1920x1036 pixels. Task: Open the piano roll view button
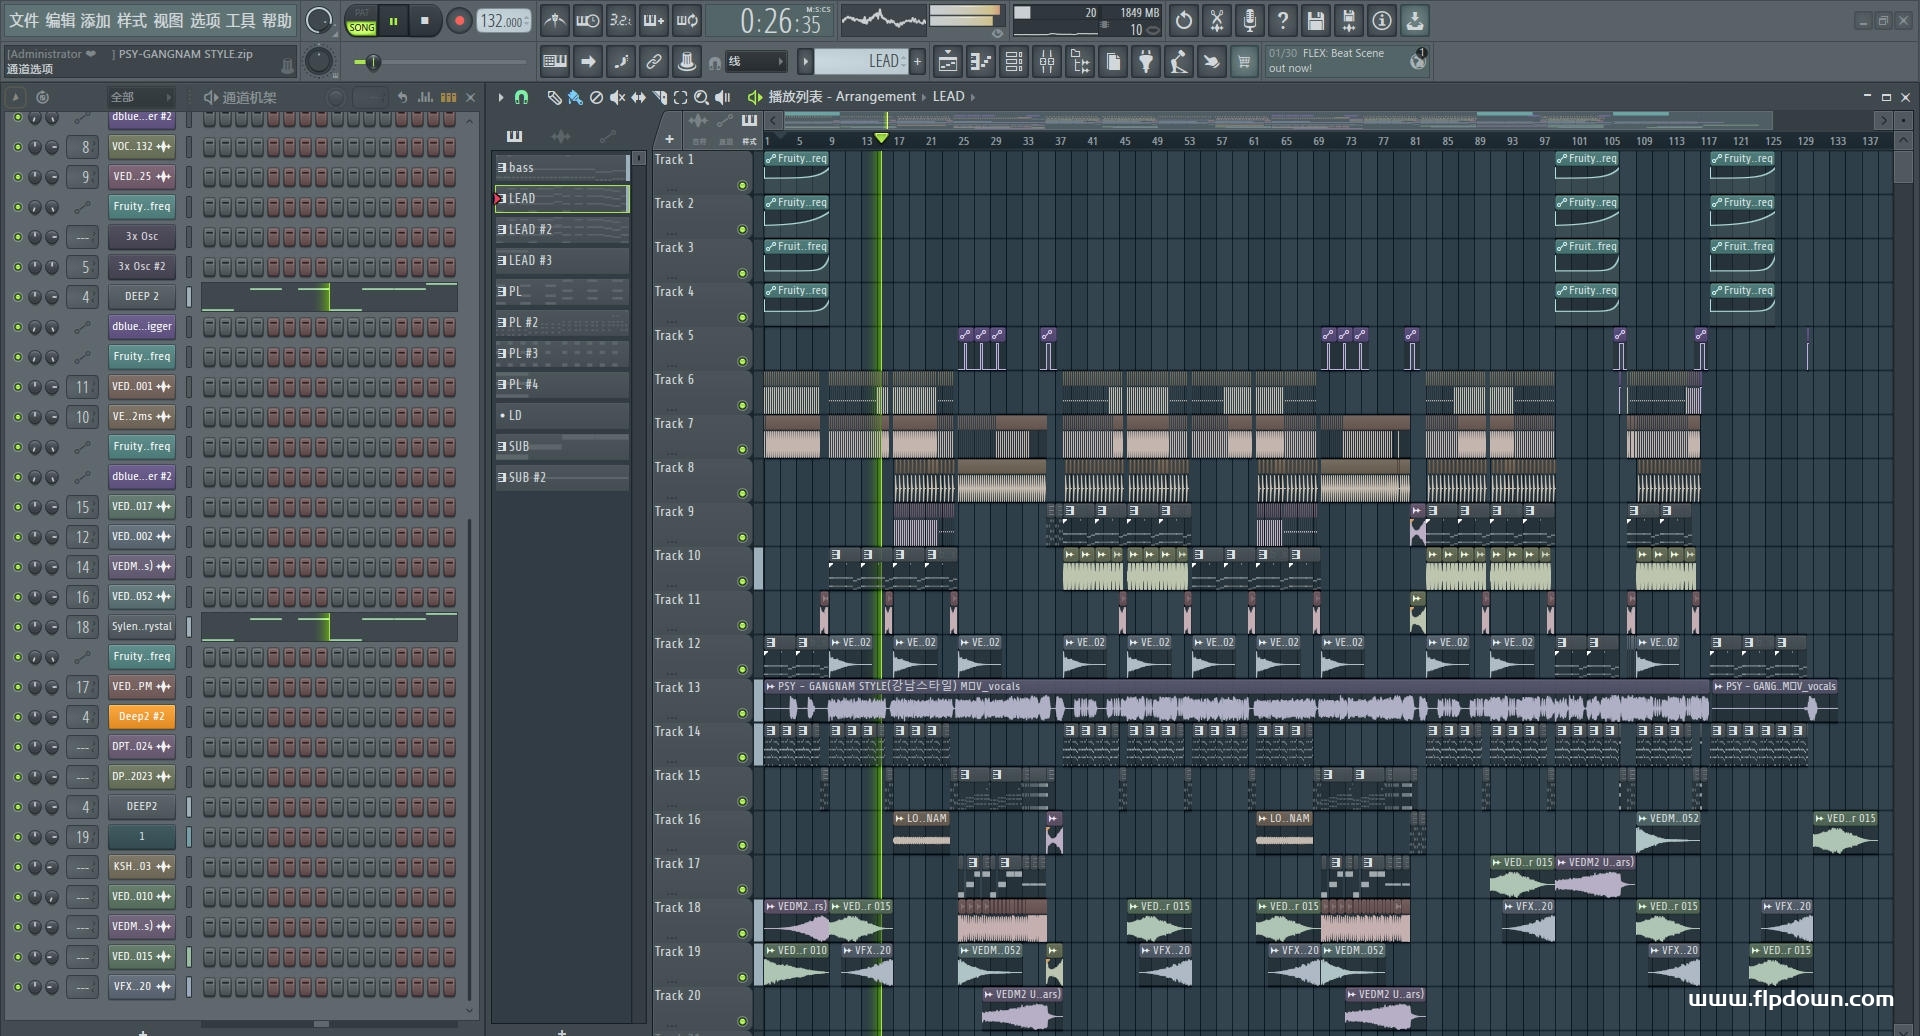tap(981, 62)
